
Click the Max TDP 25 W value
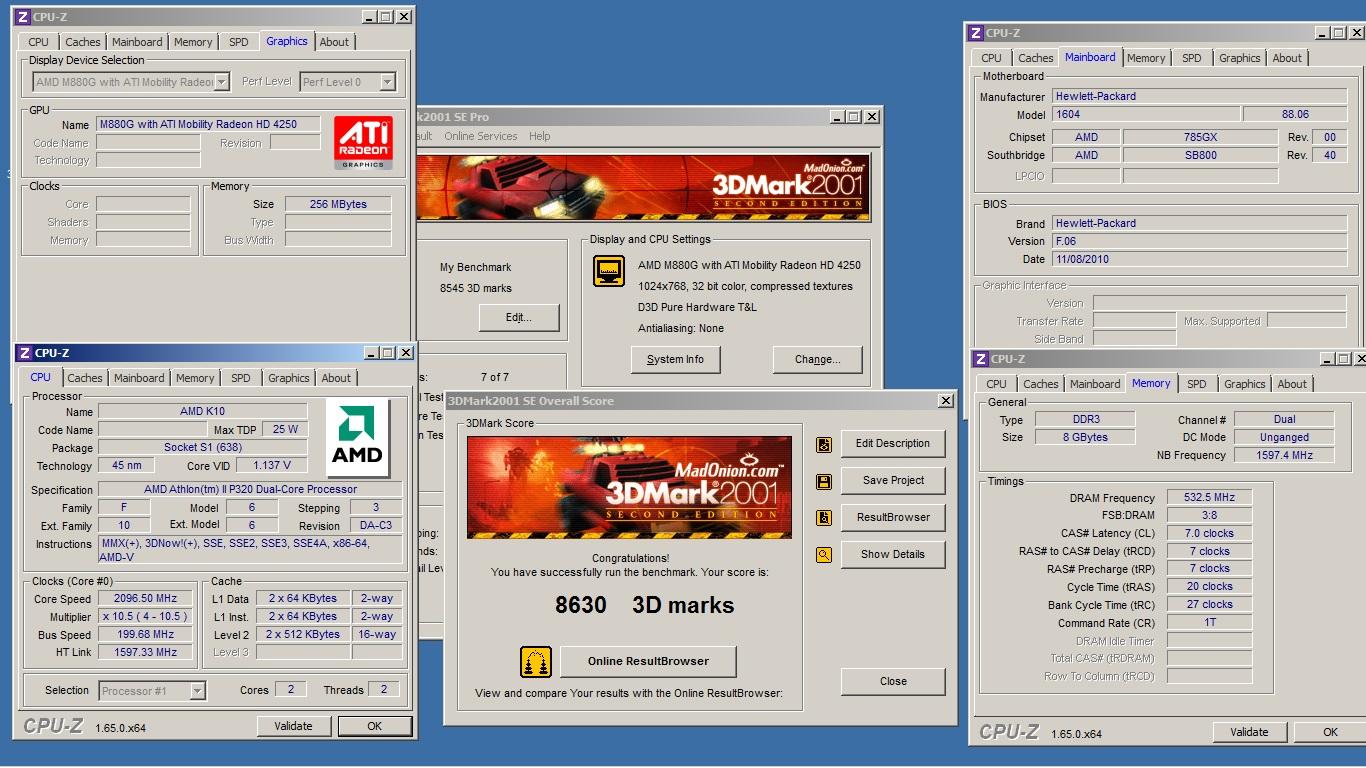coord(285,430)
